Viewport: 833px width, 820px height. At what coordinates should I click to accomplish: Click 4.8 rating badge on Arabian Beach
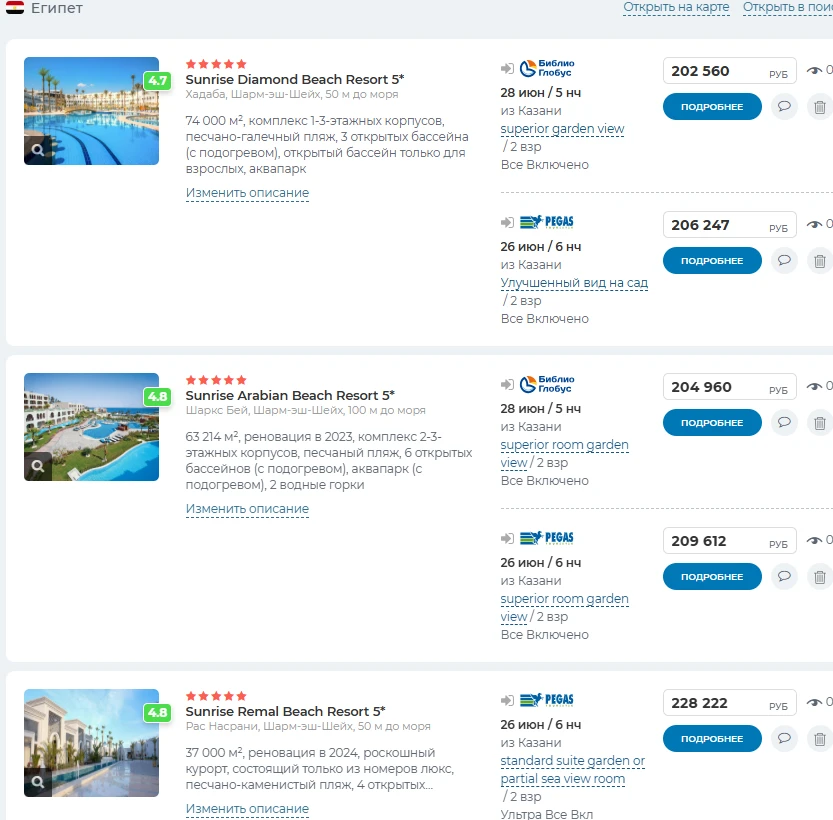point(158,397)
